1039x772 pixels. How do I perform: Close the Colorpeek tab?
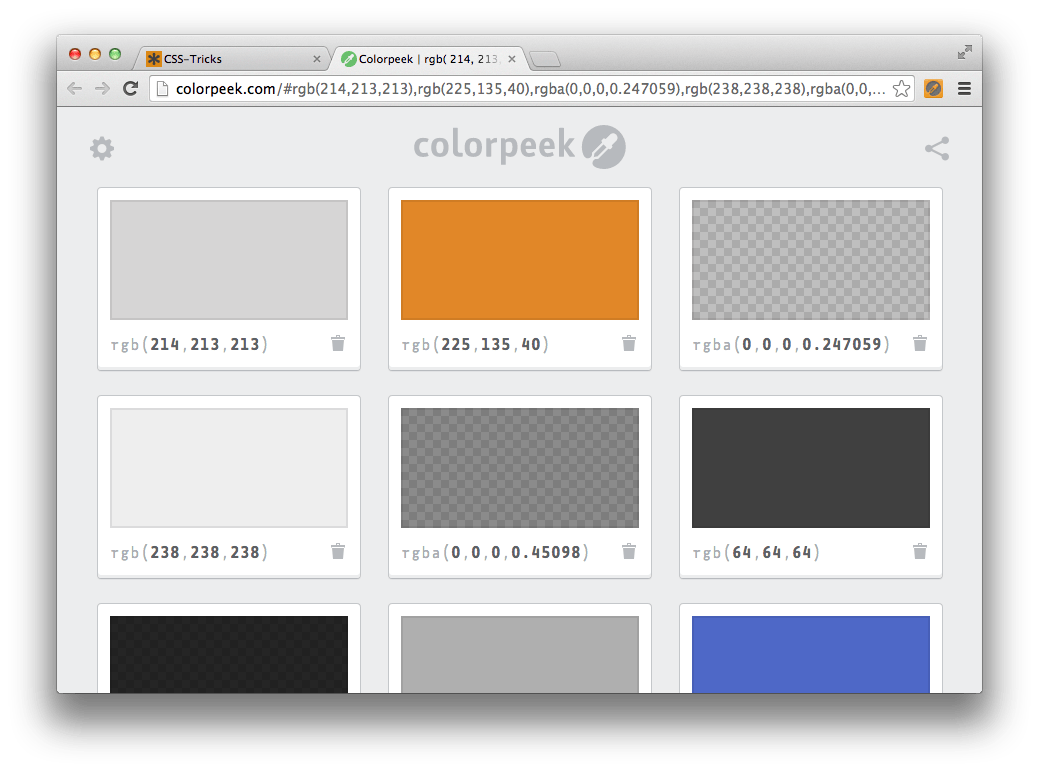(x=512, y=59)
